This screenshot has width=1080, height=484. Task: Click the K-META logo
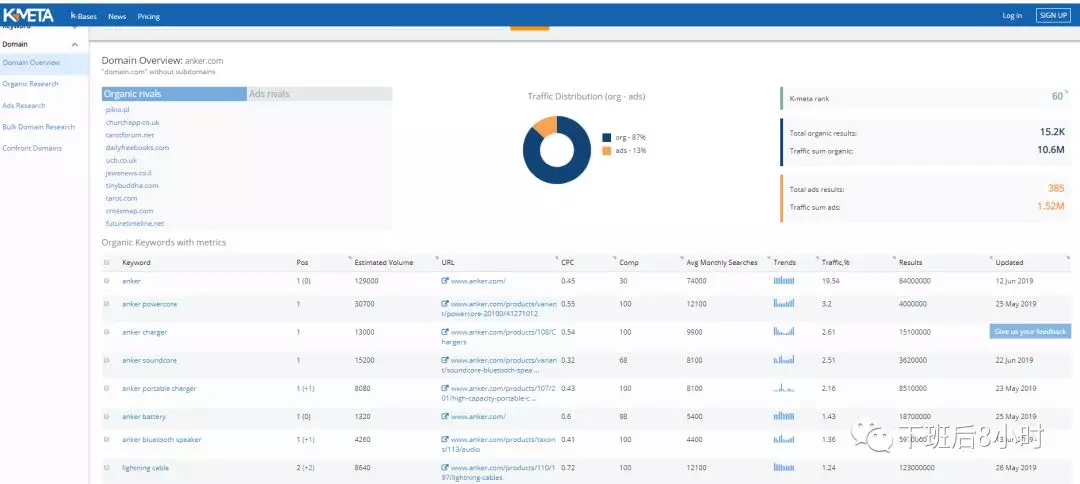pyautogui.click(x=28, y=15)
